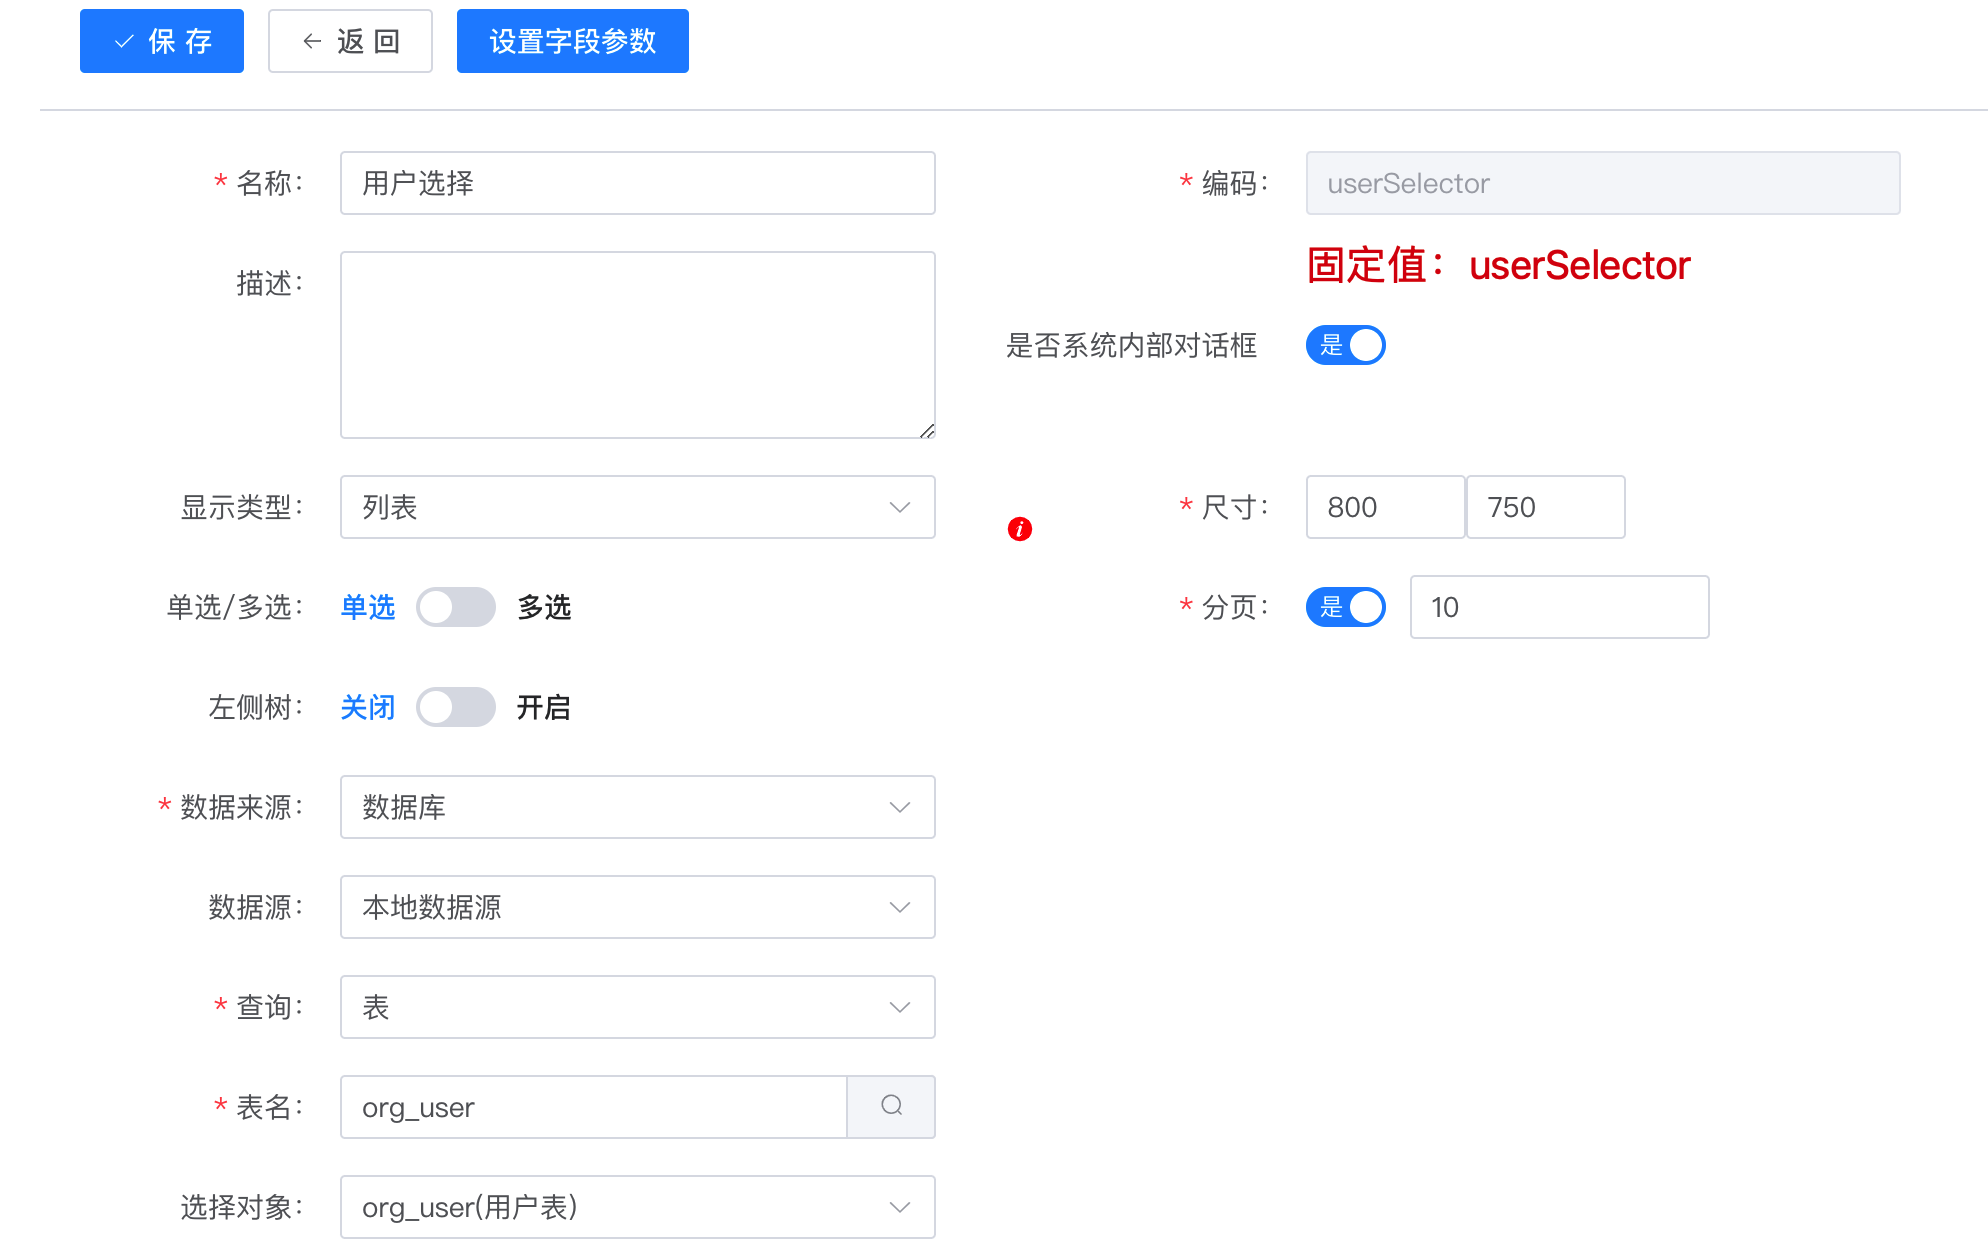The image size is (1988, 1258).
Task: Open the 显示类型 dropdown showing 列表
Action: point(638,507)
